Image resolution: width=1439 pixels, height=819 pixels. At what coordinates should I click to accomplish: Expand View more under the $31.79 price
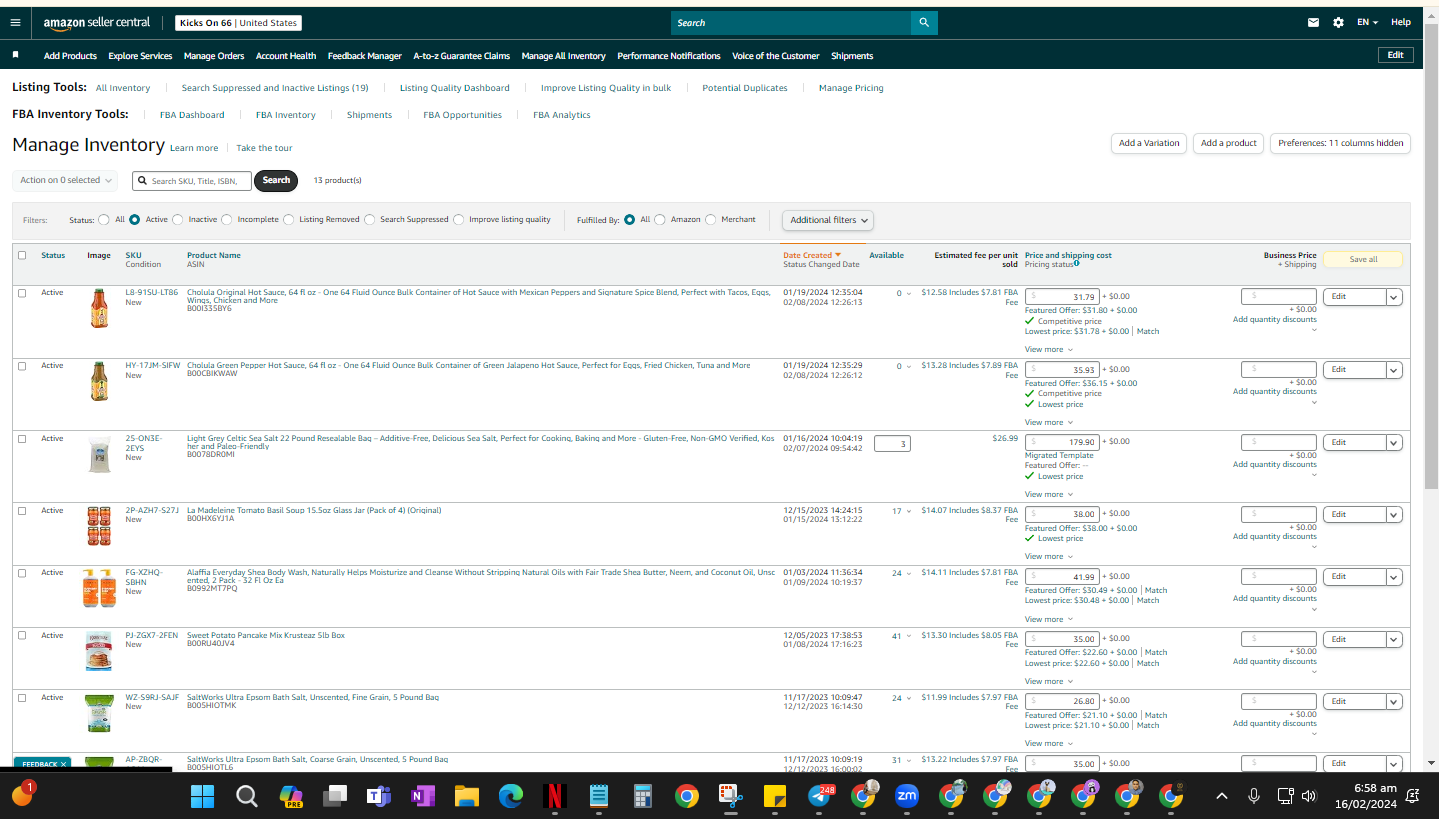pyautogui.click(x=1049, y=349)
